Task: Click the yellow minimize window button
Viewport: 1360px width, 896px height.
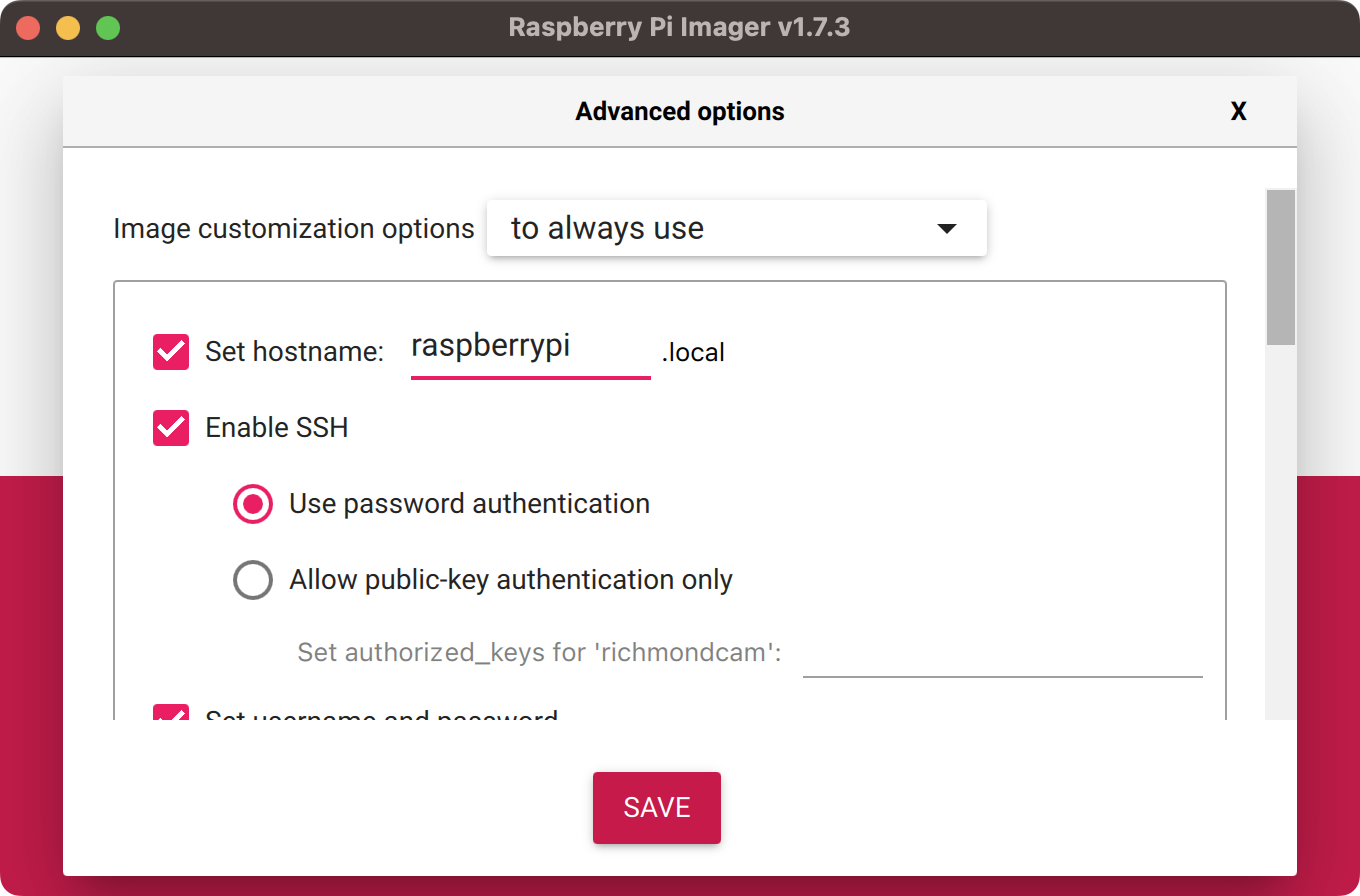Action: coord(68,28)
